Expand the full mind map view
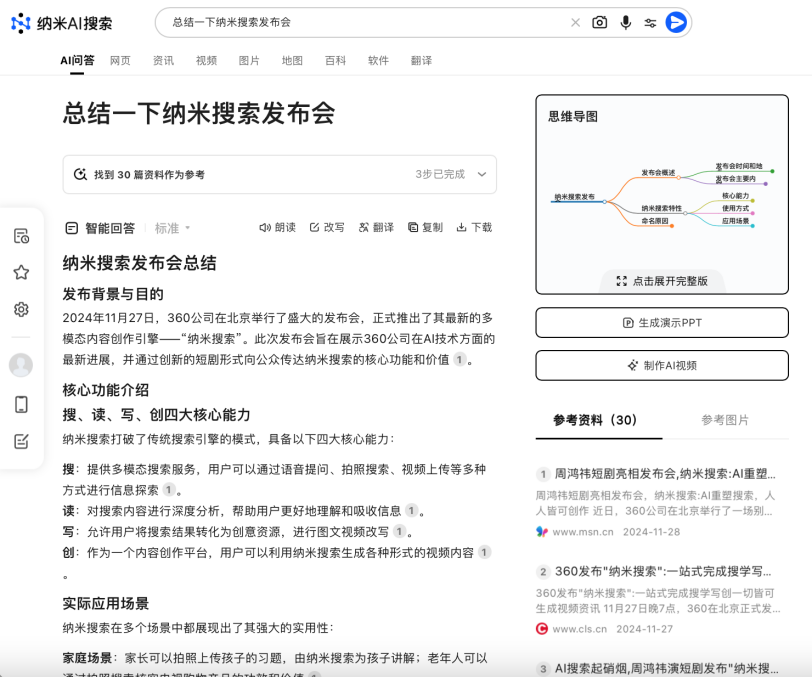The height and width of the screenshot is (677, 812). [x=662, y=281]
